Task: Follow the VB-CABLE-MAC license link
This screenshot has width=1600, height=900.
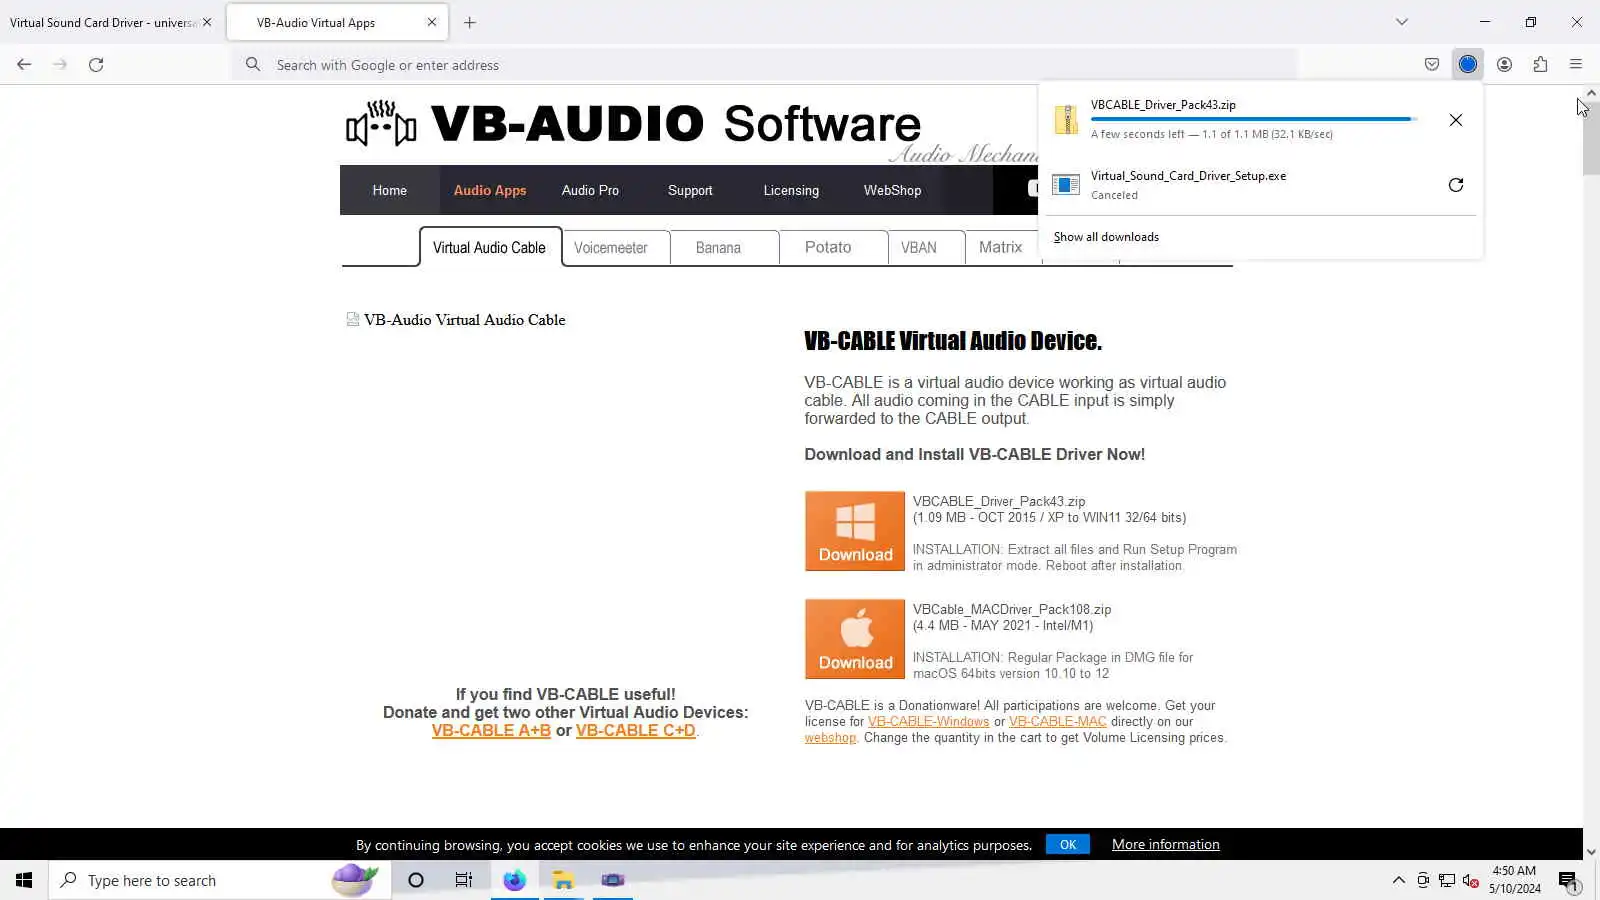Action: click(1058, 722)
